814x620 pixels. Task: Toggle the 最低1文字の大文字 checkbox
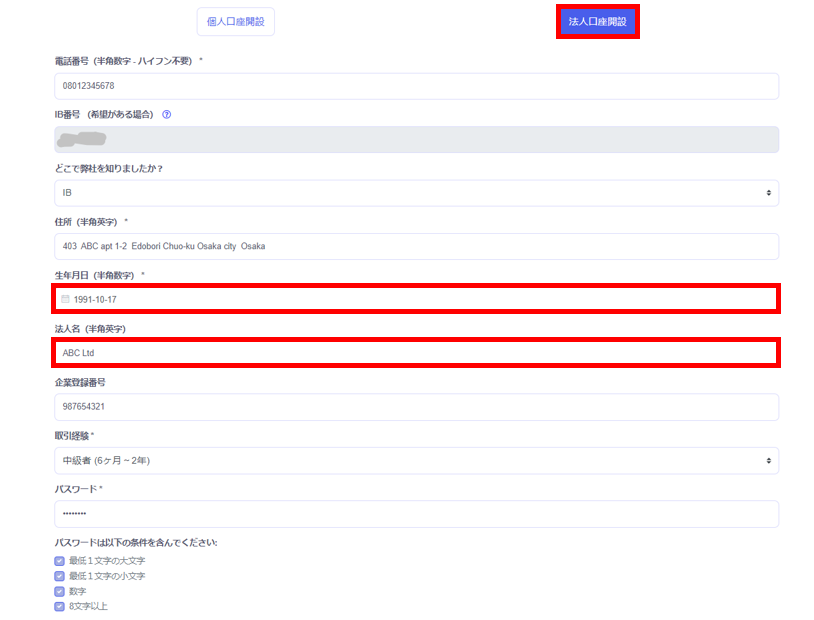click(x=60, y=561)
